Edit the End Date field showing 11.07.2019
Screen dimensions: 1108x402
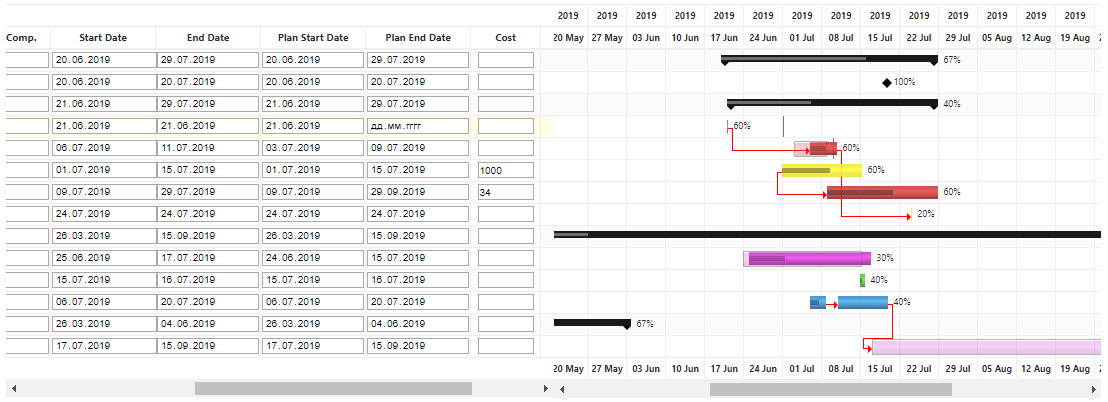208,148
